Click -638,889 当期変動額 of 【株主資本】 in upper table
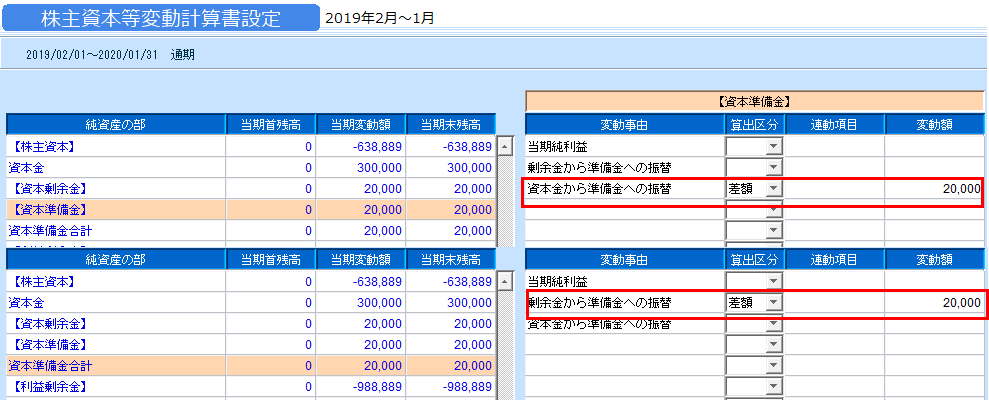Image resolution: width=989 pixels, height=400 pixels. (361, 147)
